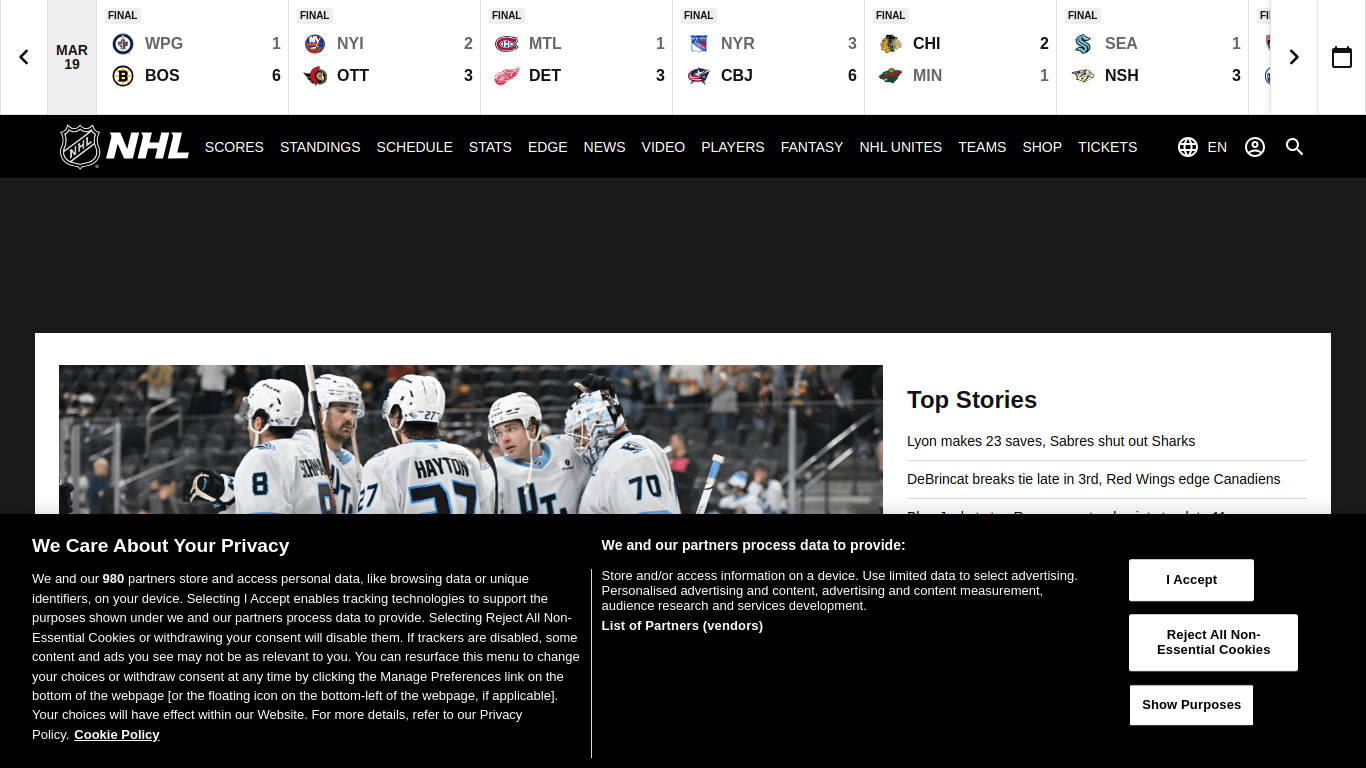
Task: Click the FINAL label above MTL
Action: (507, 15)
